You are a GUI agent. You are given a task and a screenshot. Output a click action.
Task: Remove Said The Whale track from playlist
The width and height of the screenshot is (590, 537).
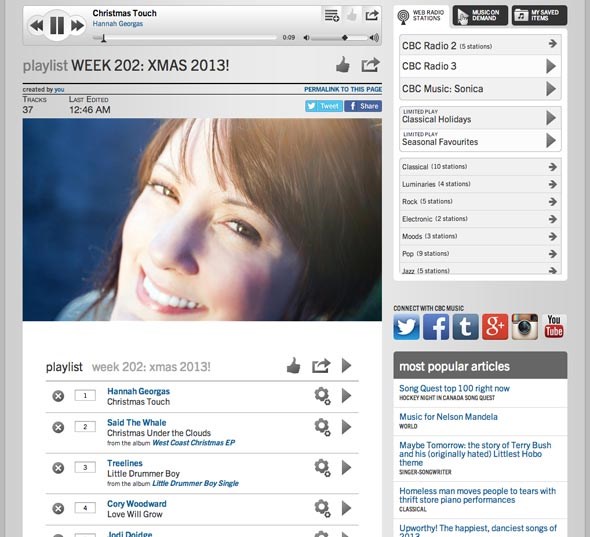point(58,427)
